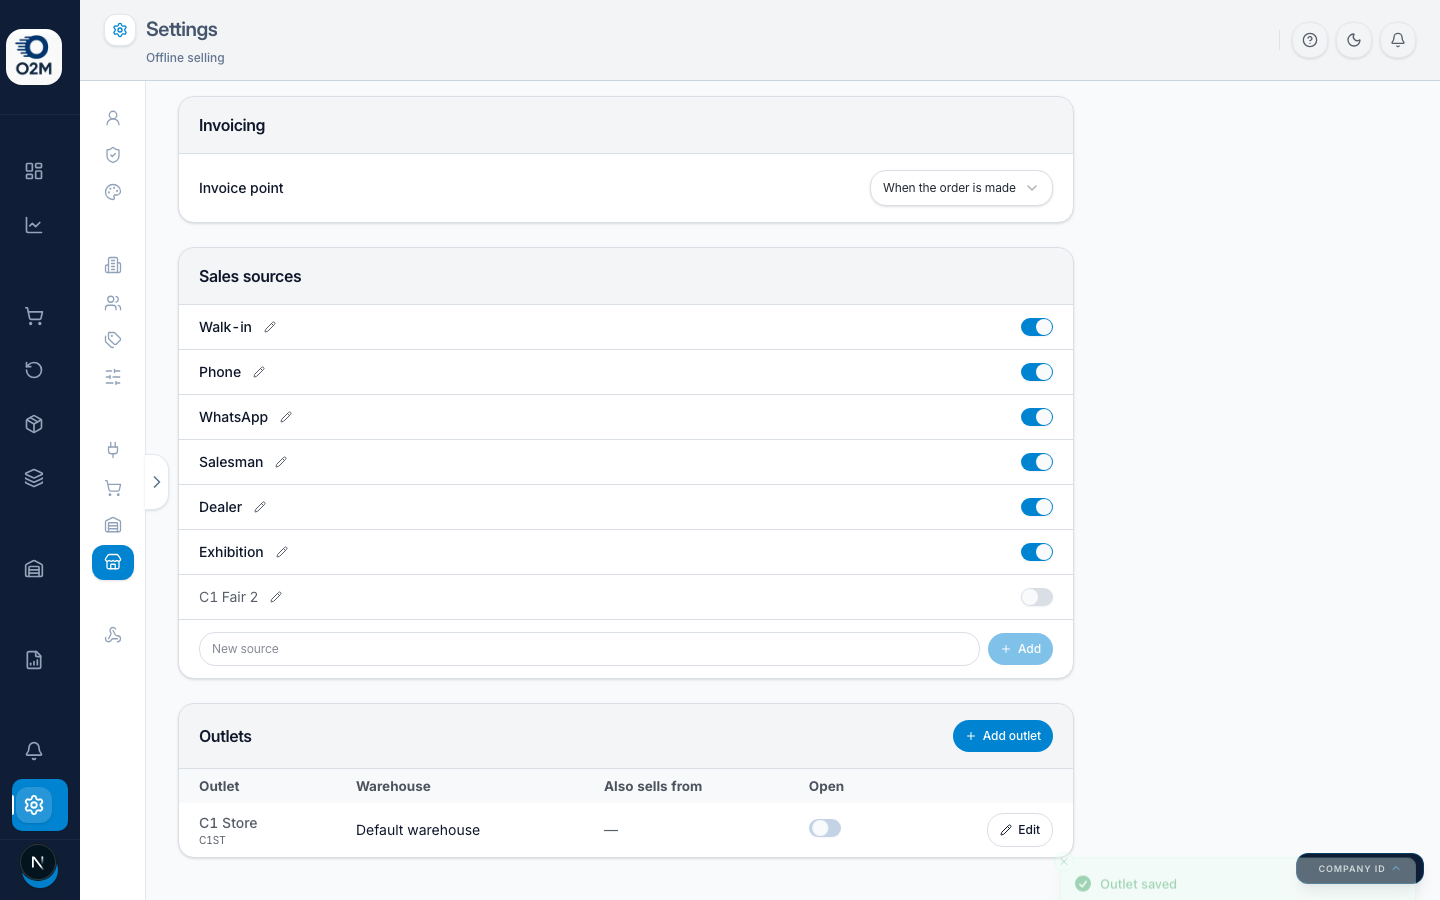Click Edit for C1 Store outlet
This screenshot has height=900, width=1440.
point(1020,830)
